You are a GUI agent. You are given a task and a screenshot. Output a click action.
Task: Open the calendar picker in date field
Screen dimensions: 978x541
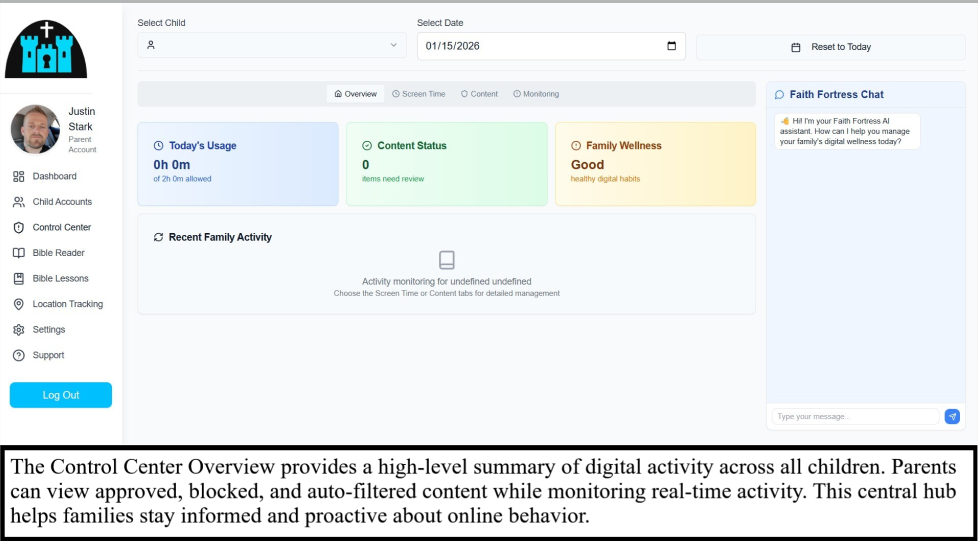click(x=671, y=46)
